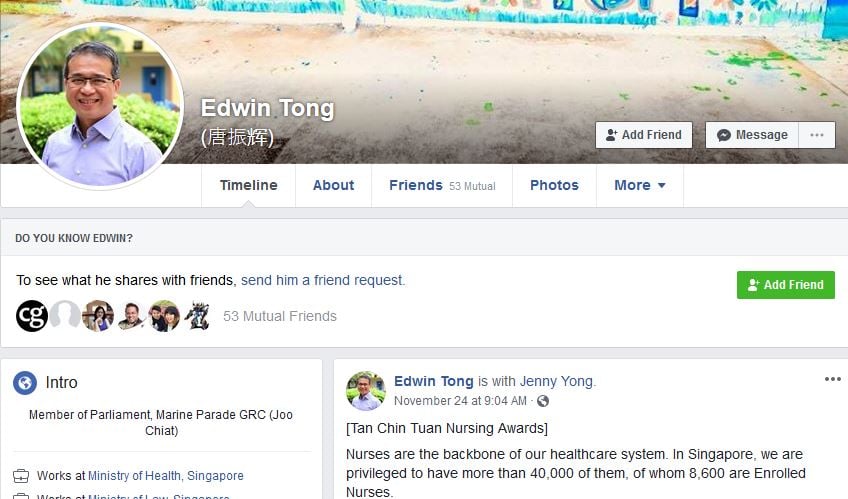
Task: Open the Friends tab
Action: click(x=442, y=185)
